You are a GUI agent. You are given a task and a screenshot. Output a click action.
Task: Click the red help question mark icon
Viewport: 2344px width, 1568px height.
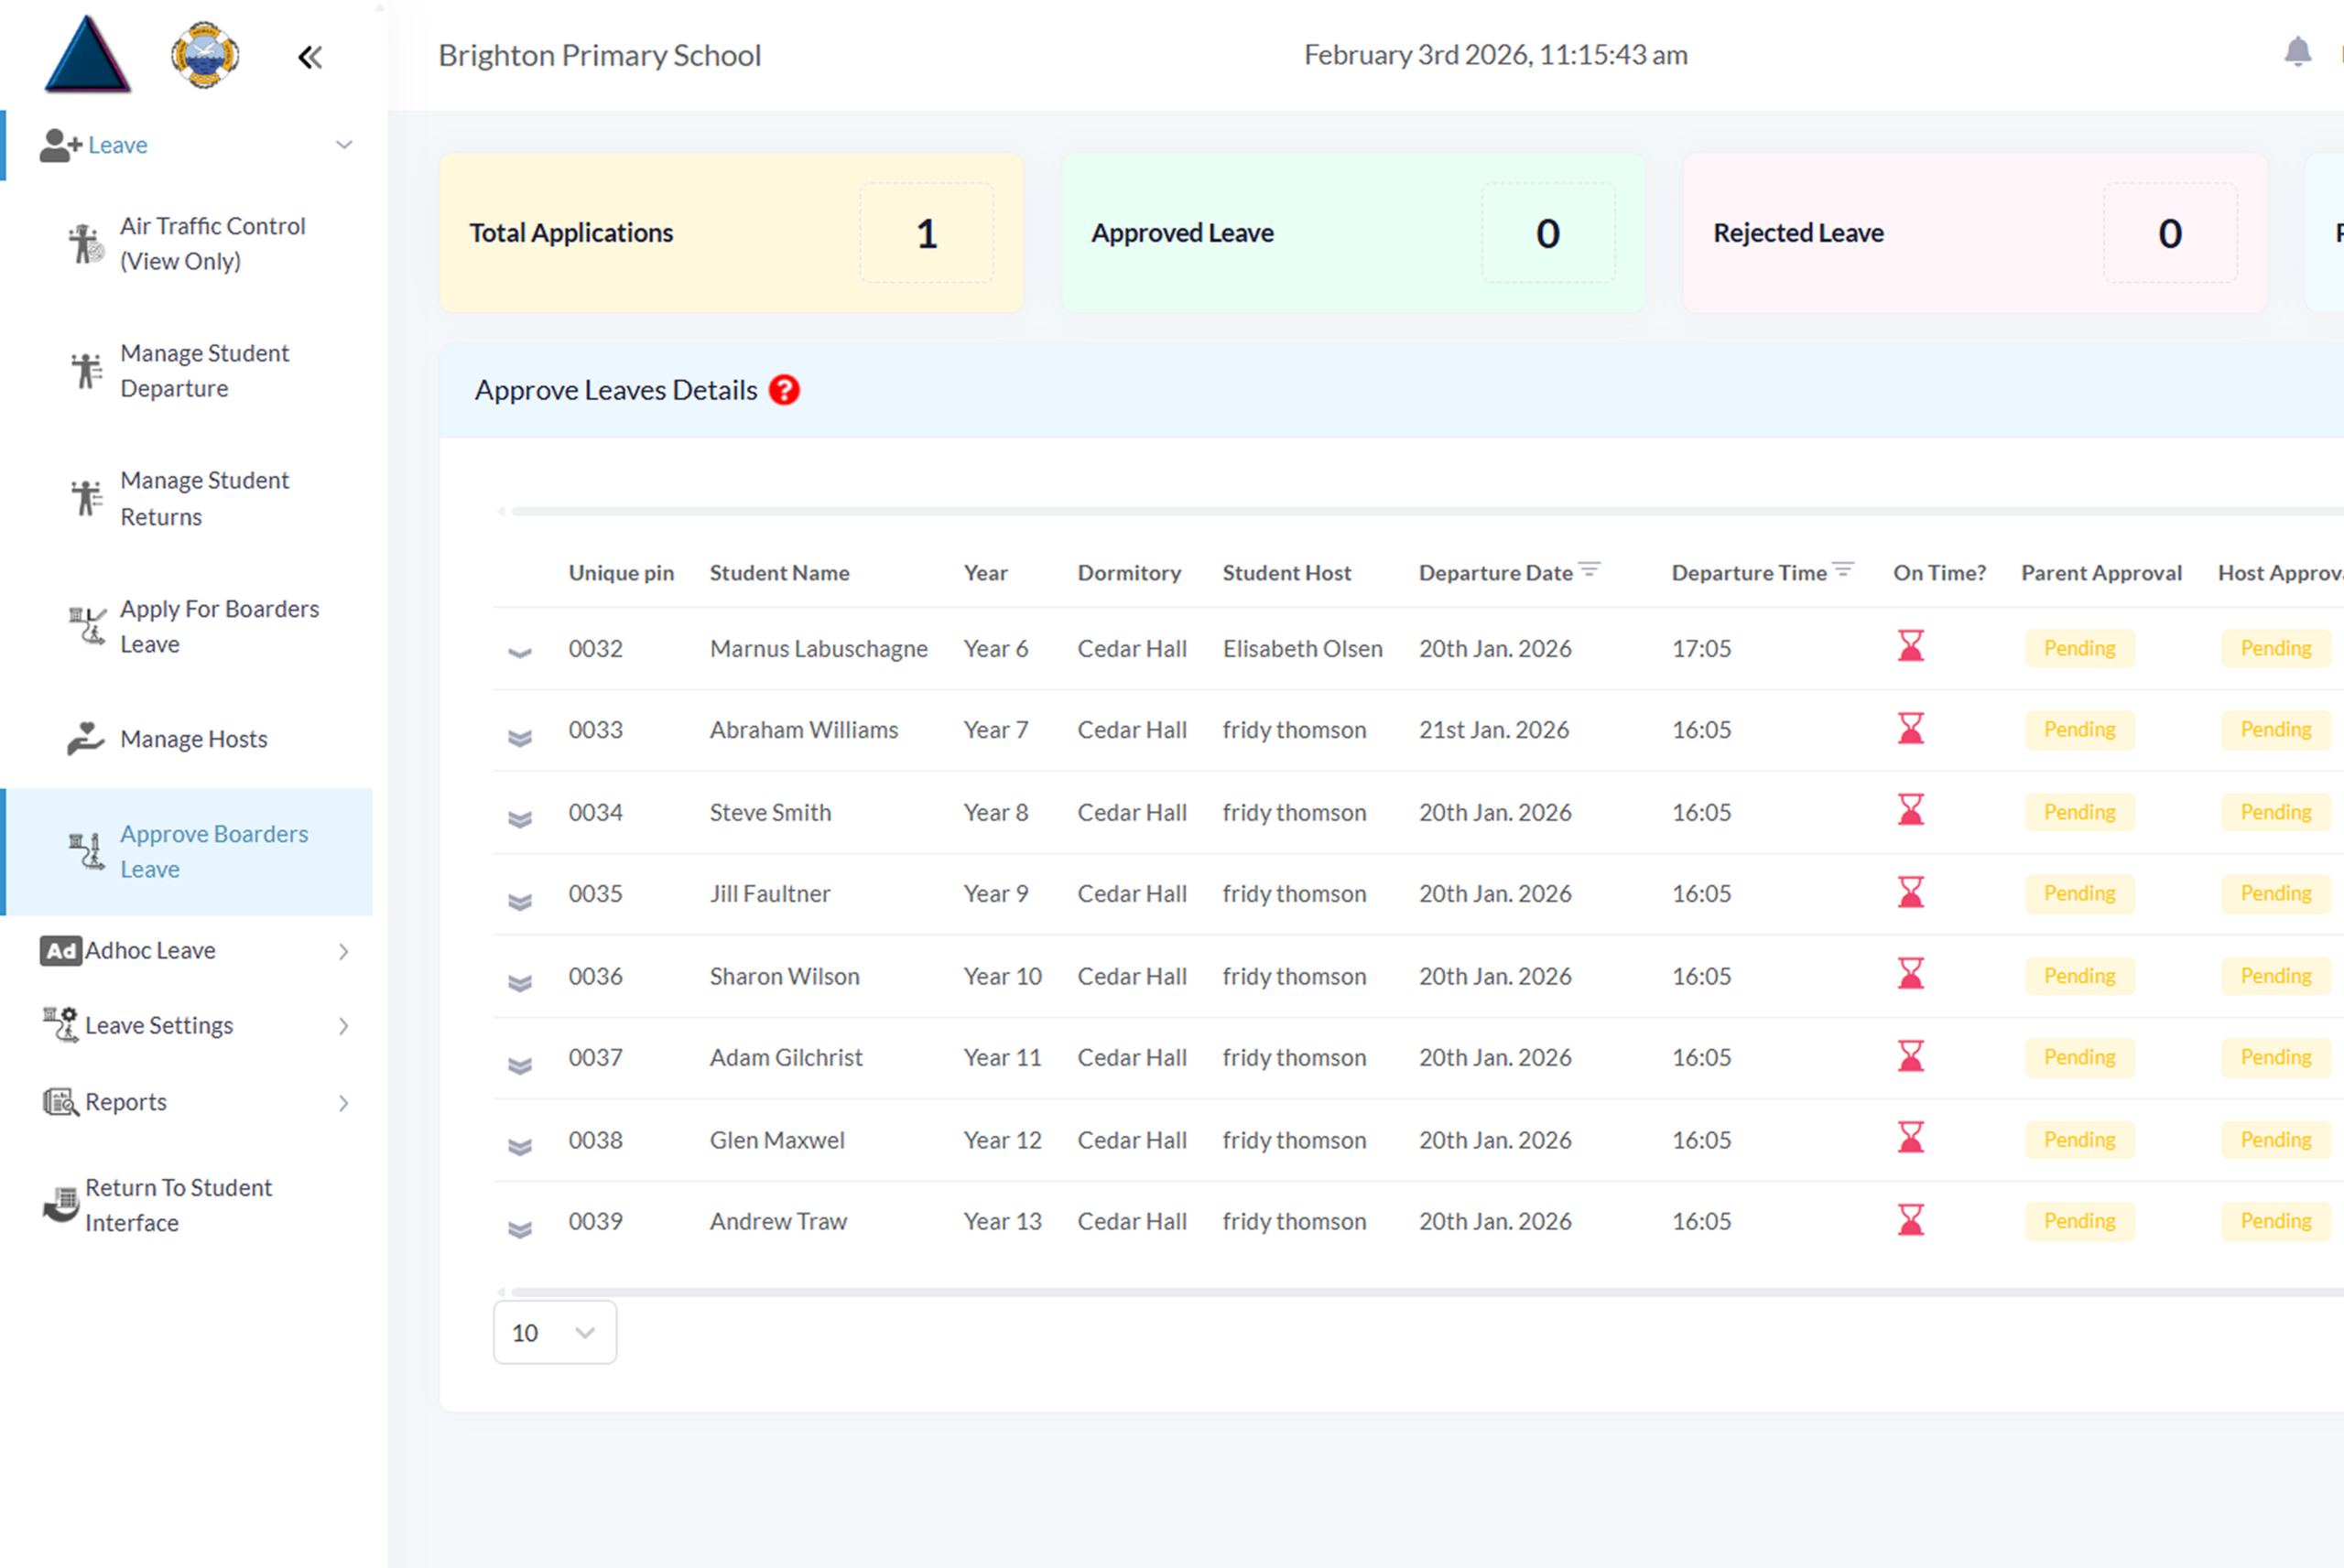pyautogui.click(x=784, y=390)
